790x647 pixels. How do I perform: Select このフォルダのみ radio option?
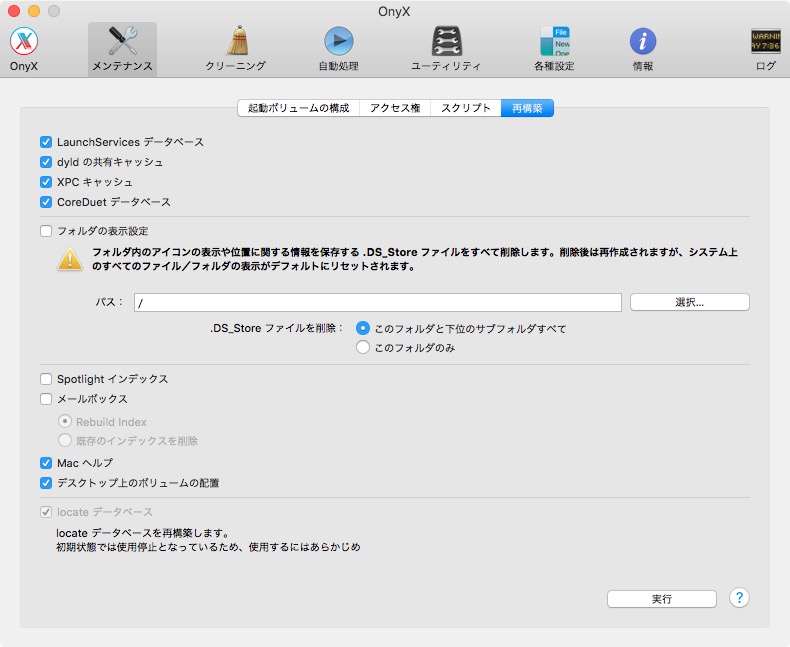tap(363, 347)
